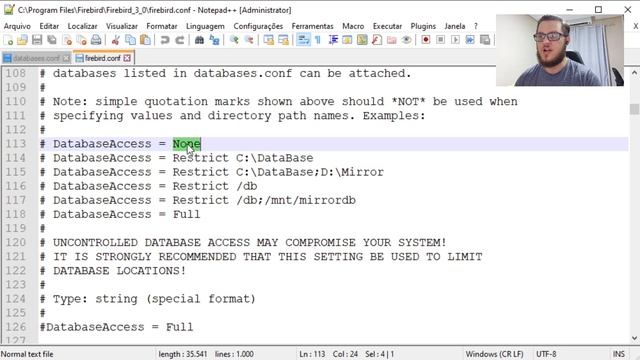The height and width of the screenshot is (360, 640).
Task: Start macro recording with the red record icon
Action: pyautogui.click(x=426, y=40)
